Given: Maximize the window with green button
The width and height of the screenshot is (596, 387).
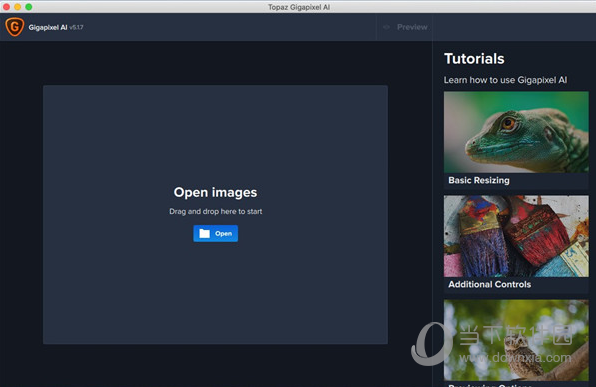Looking at the screenshot, I should 29,7.
